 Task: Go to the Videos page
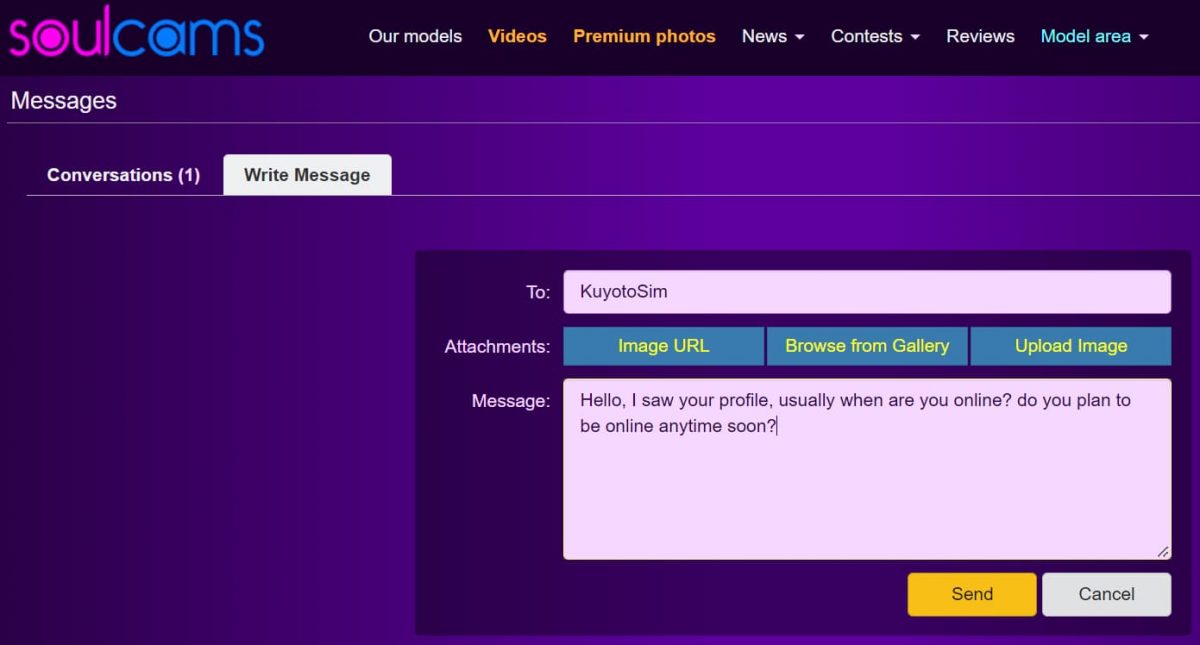pos(517,36)
